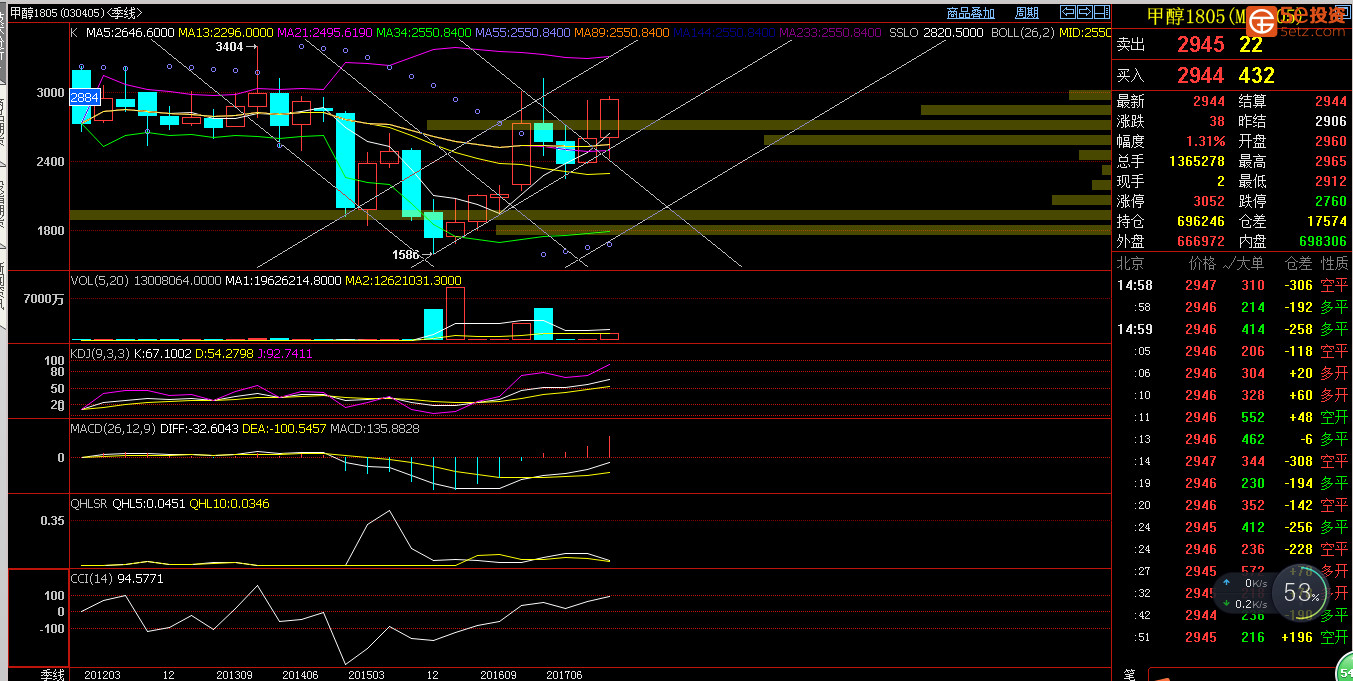
Task: Select the :51 tick row with +196
Action: click(x=1232, y=637)
